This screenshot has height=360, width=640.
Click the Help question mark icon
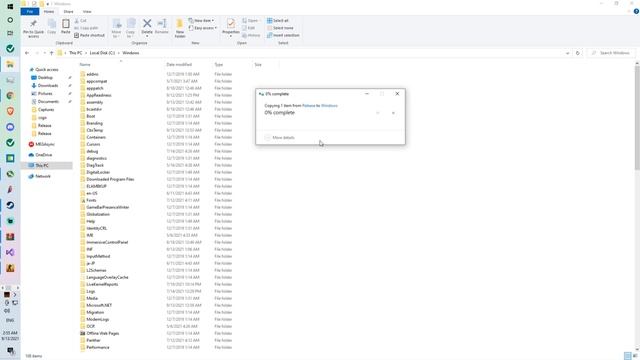(x=636, y=11)
